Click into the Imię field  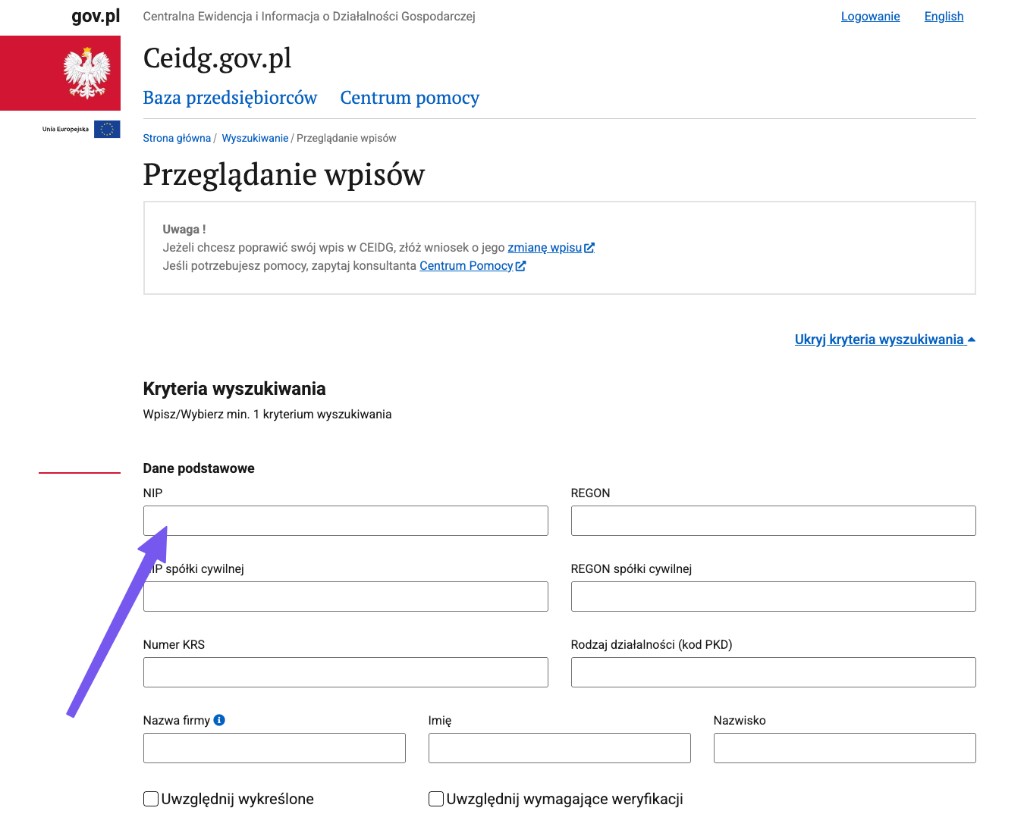(x=559, y=748)
